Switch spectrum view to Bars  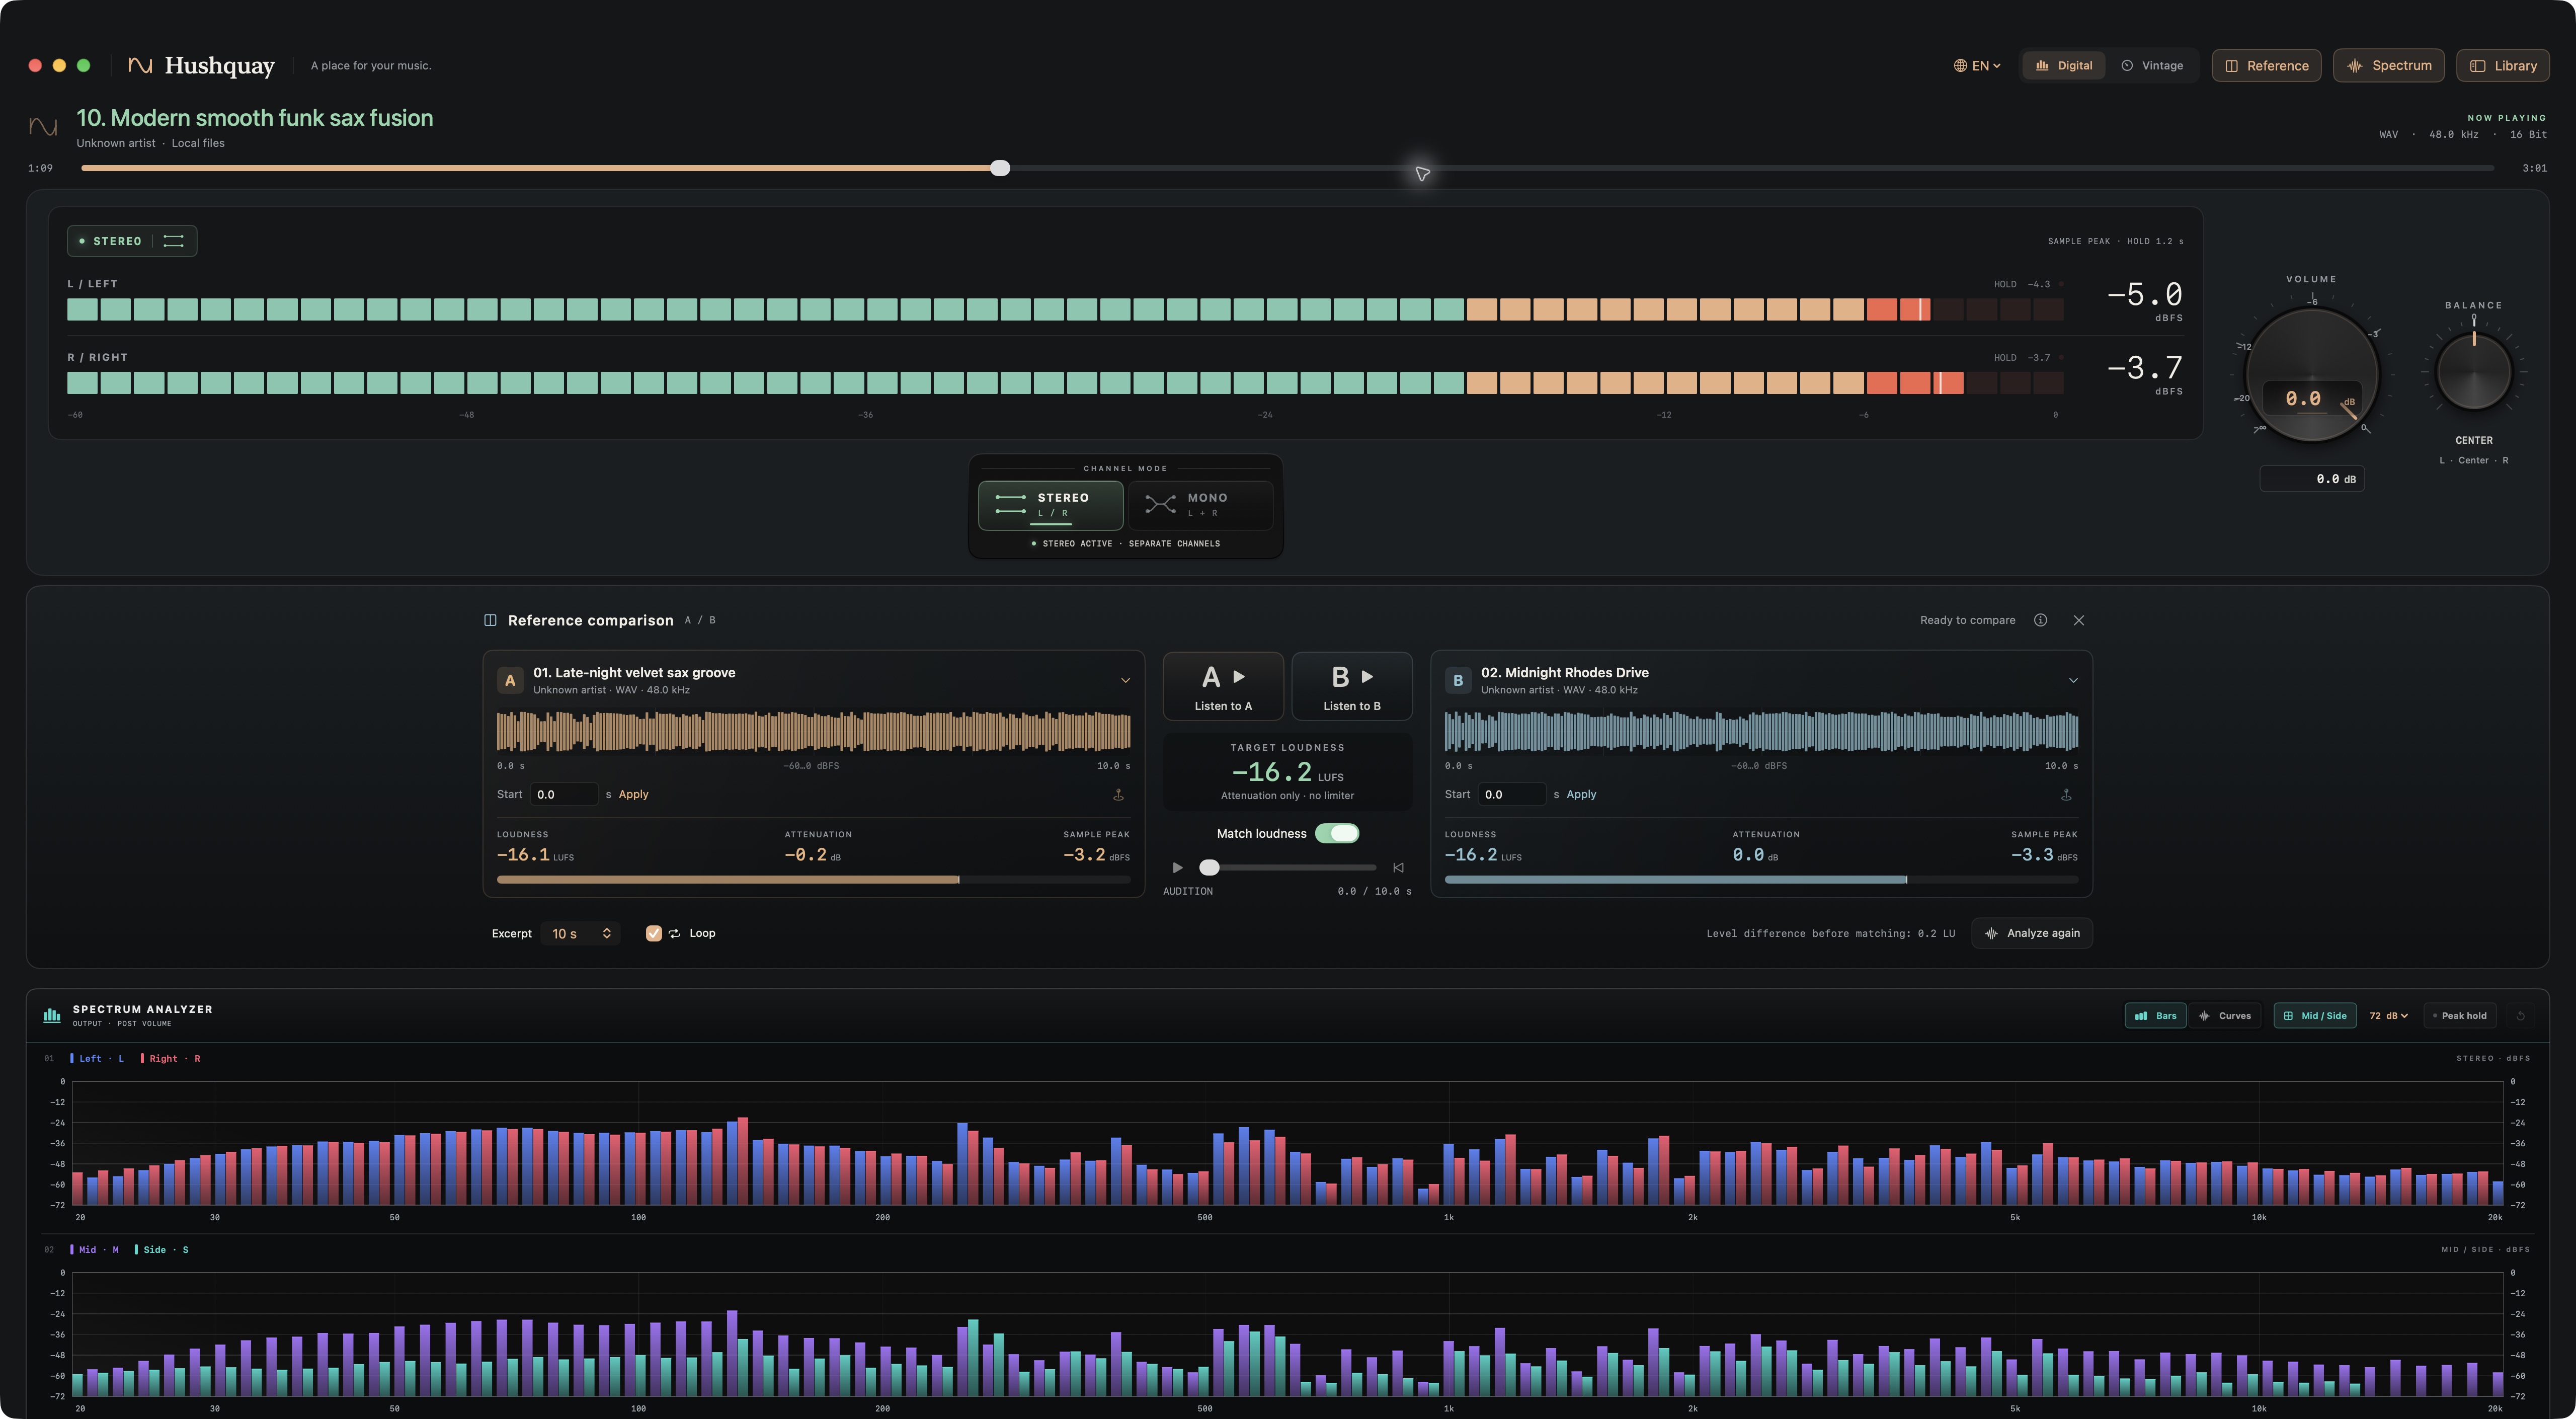click(2155, 1016)
